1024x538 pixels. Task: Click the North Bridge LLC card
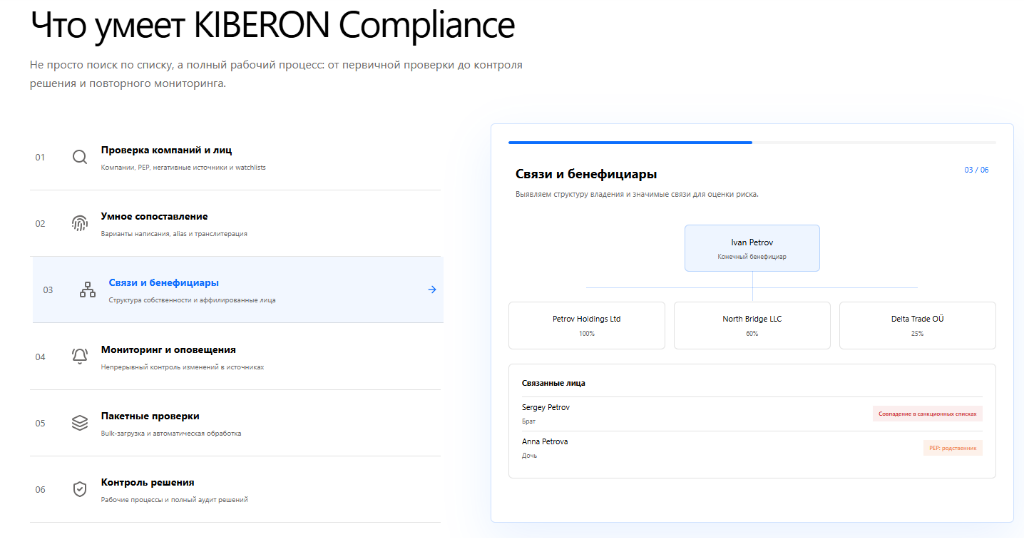pos(752,325)
